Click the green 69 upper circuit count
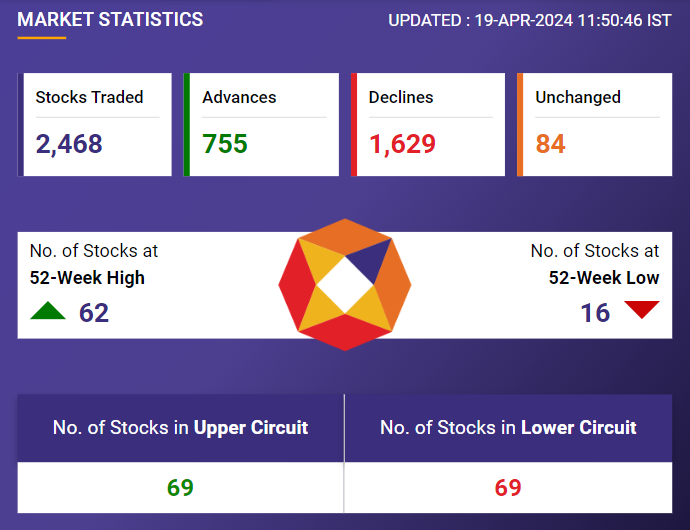 pyautogui.click(x=180, y=488)
